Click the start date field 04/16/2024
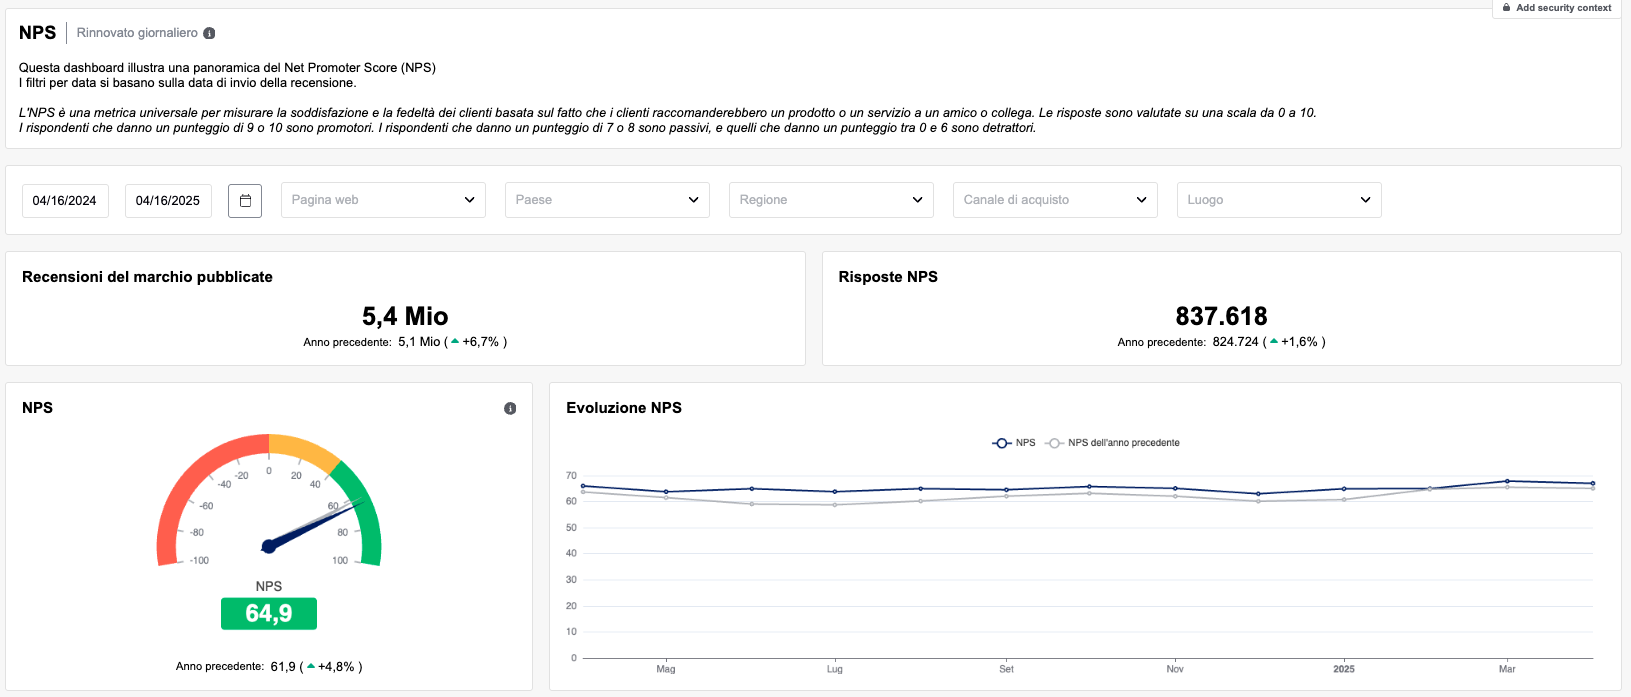 (65, 200)
